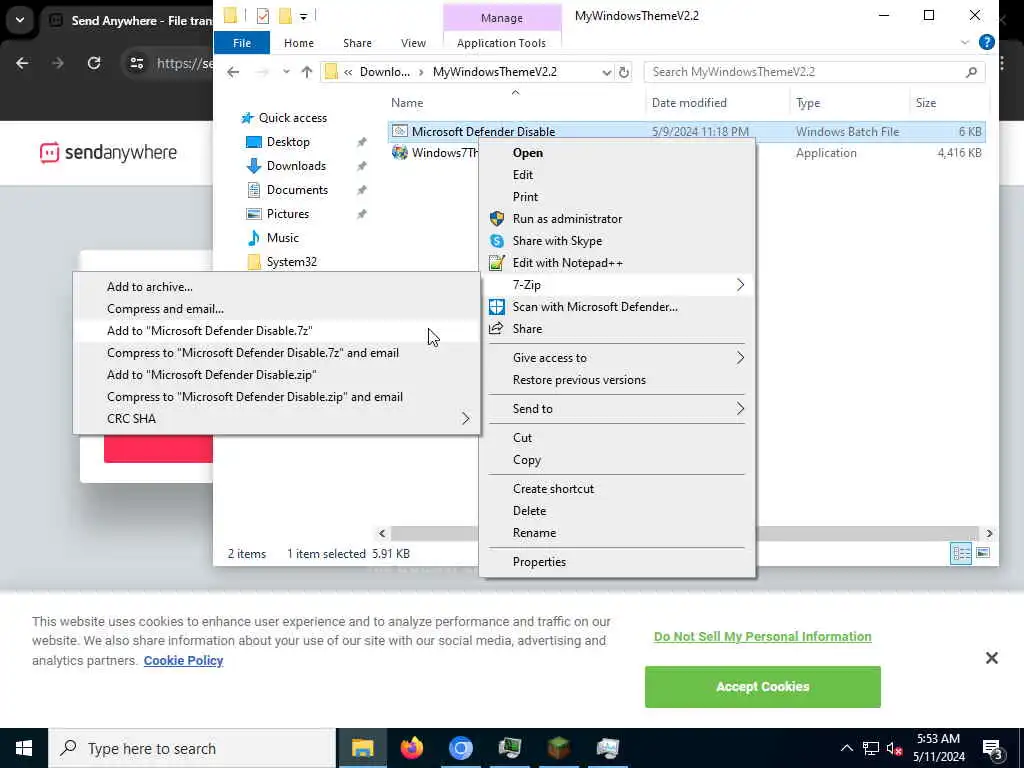Viewport: 1024px width, 768px height.
Task: Click the Accept Cookies button
Action: (x=762, y=686)
